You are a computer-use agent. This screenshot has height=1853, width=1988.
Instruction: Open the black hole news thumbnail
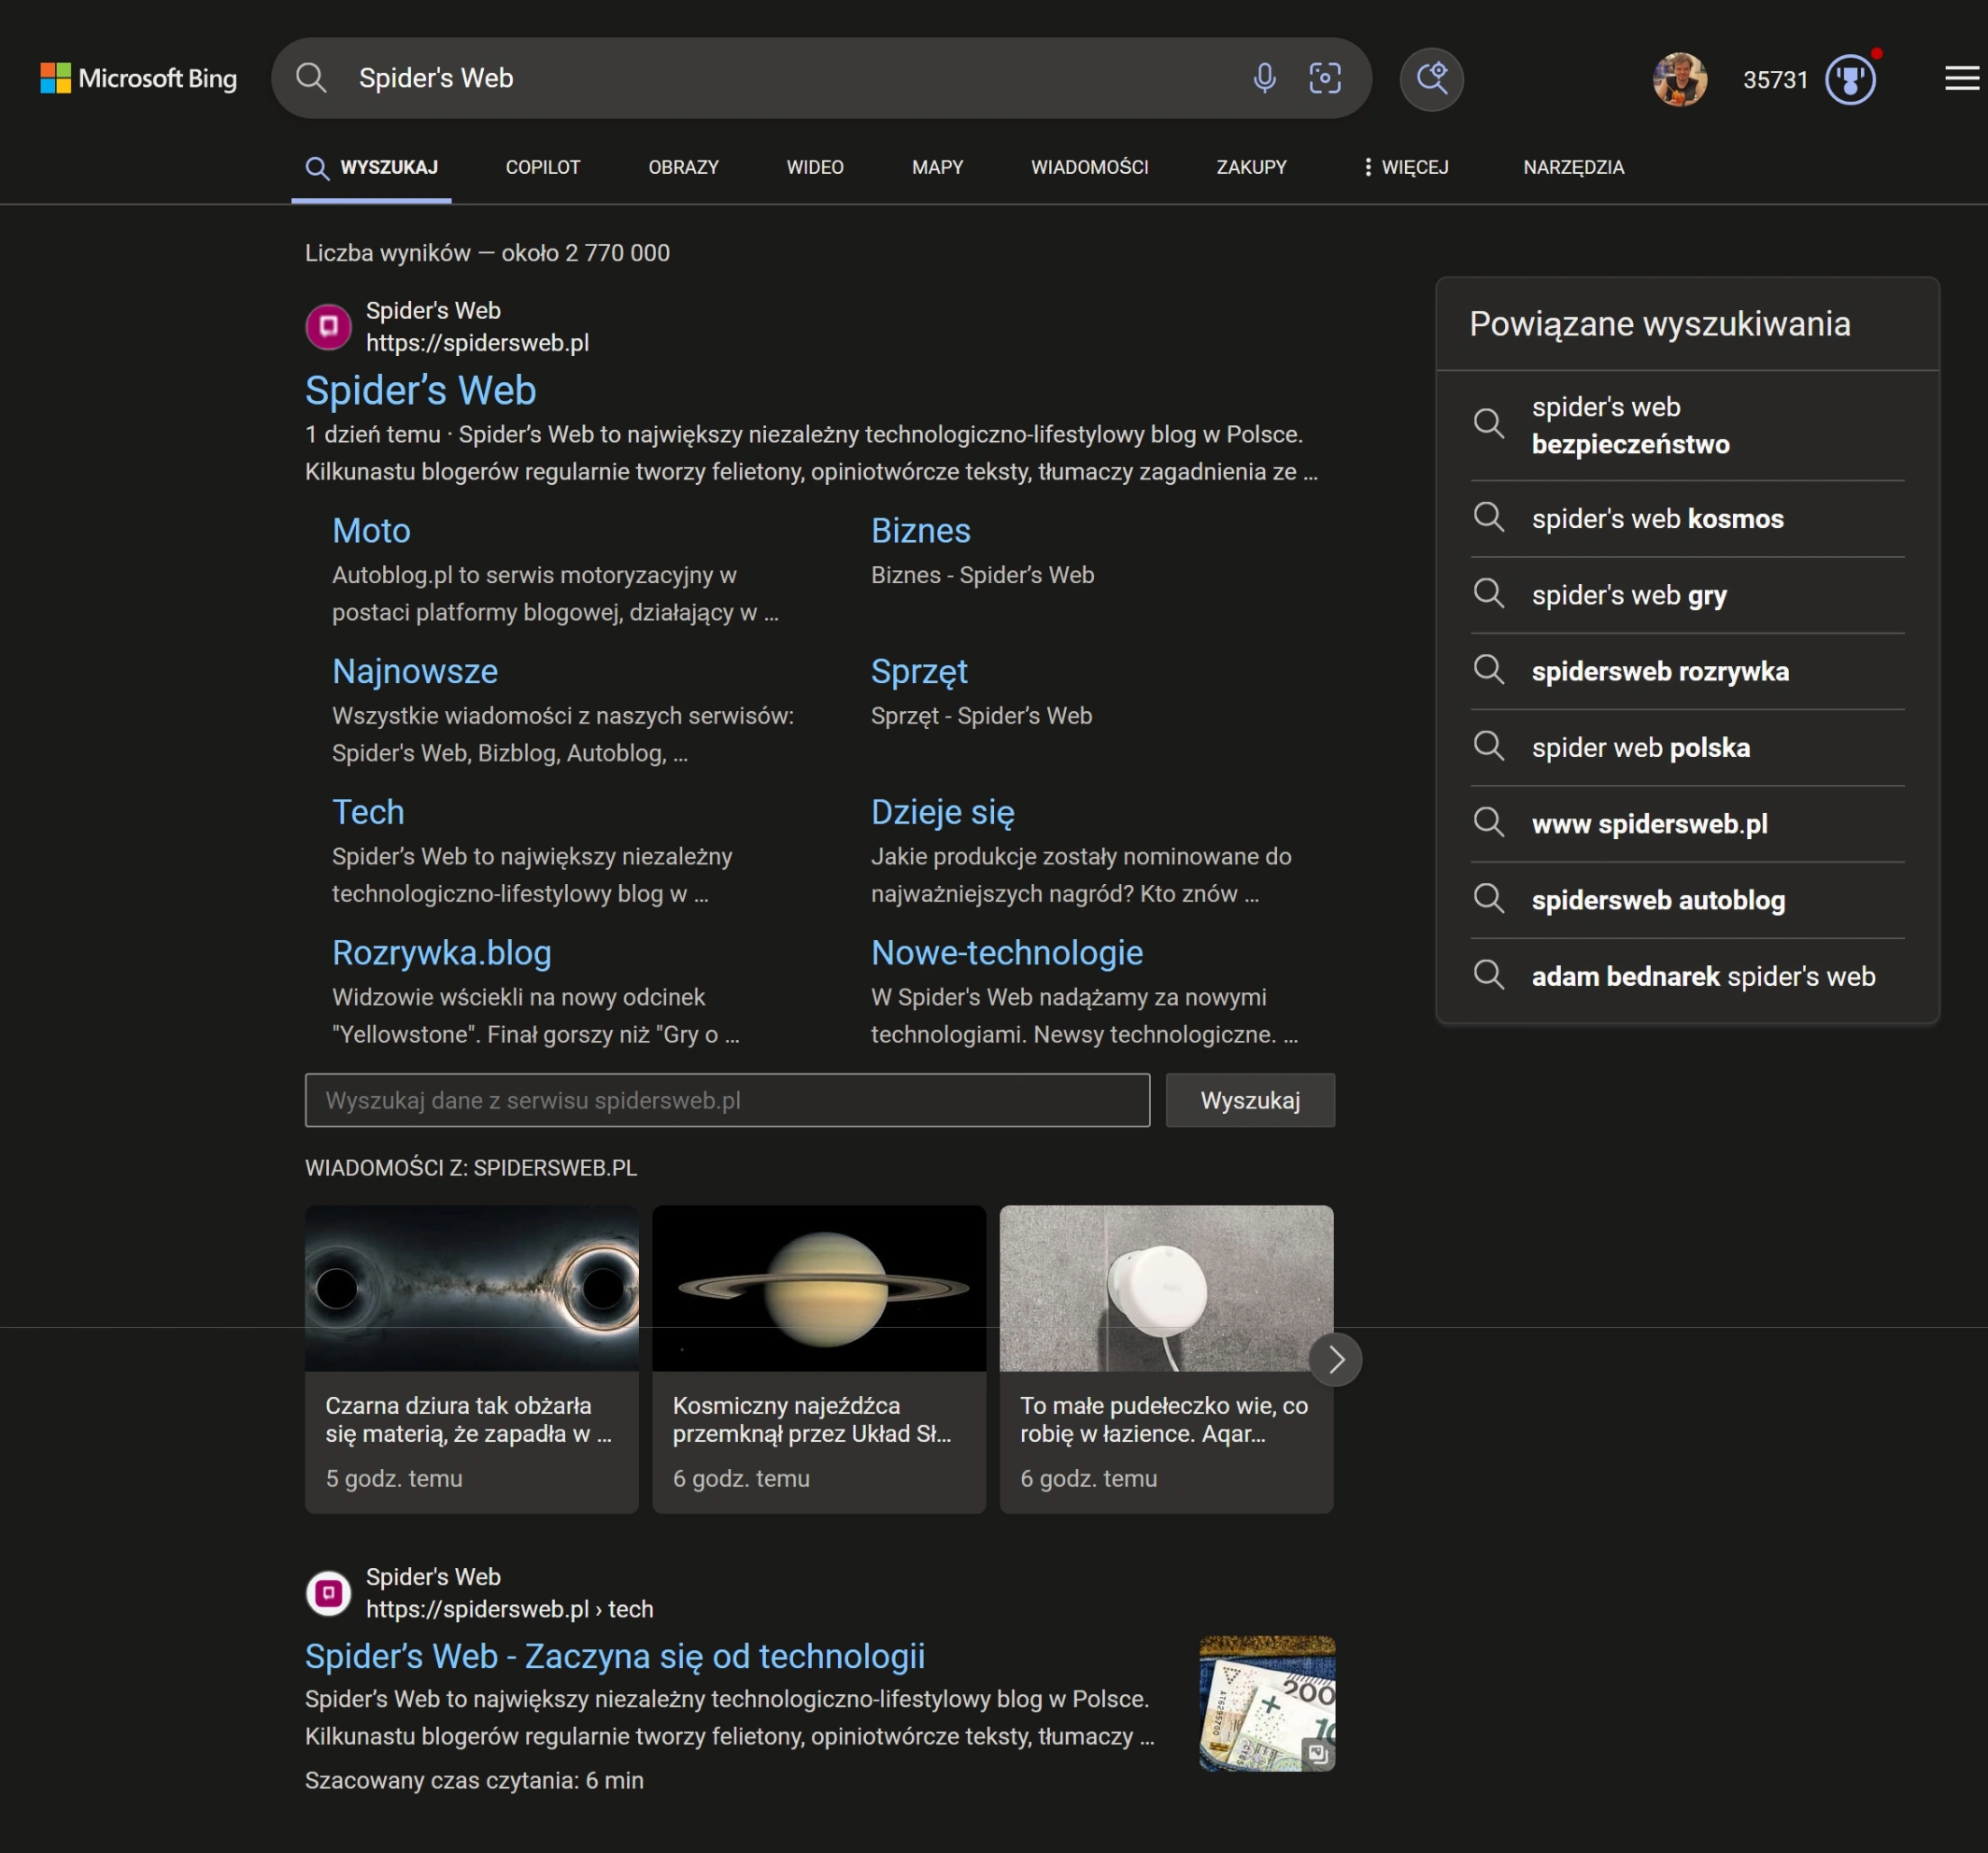point(471,1288)
